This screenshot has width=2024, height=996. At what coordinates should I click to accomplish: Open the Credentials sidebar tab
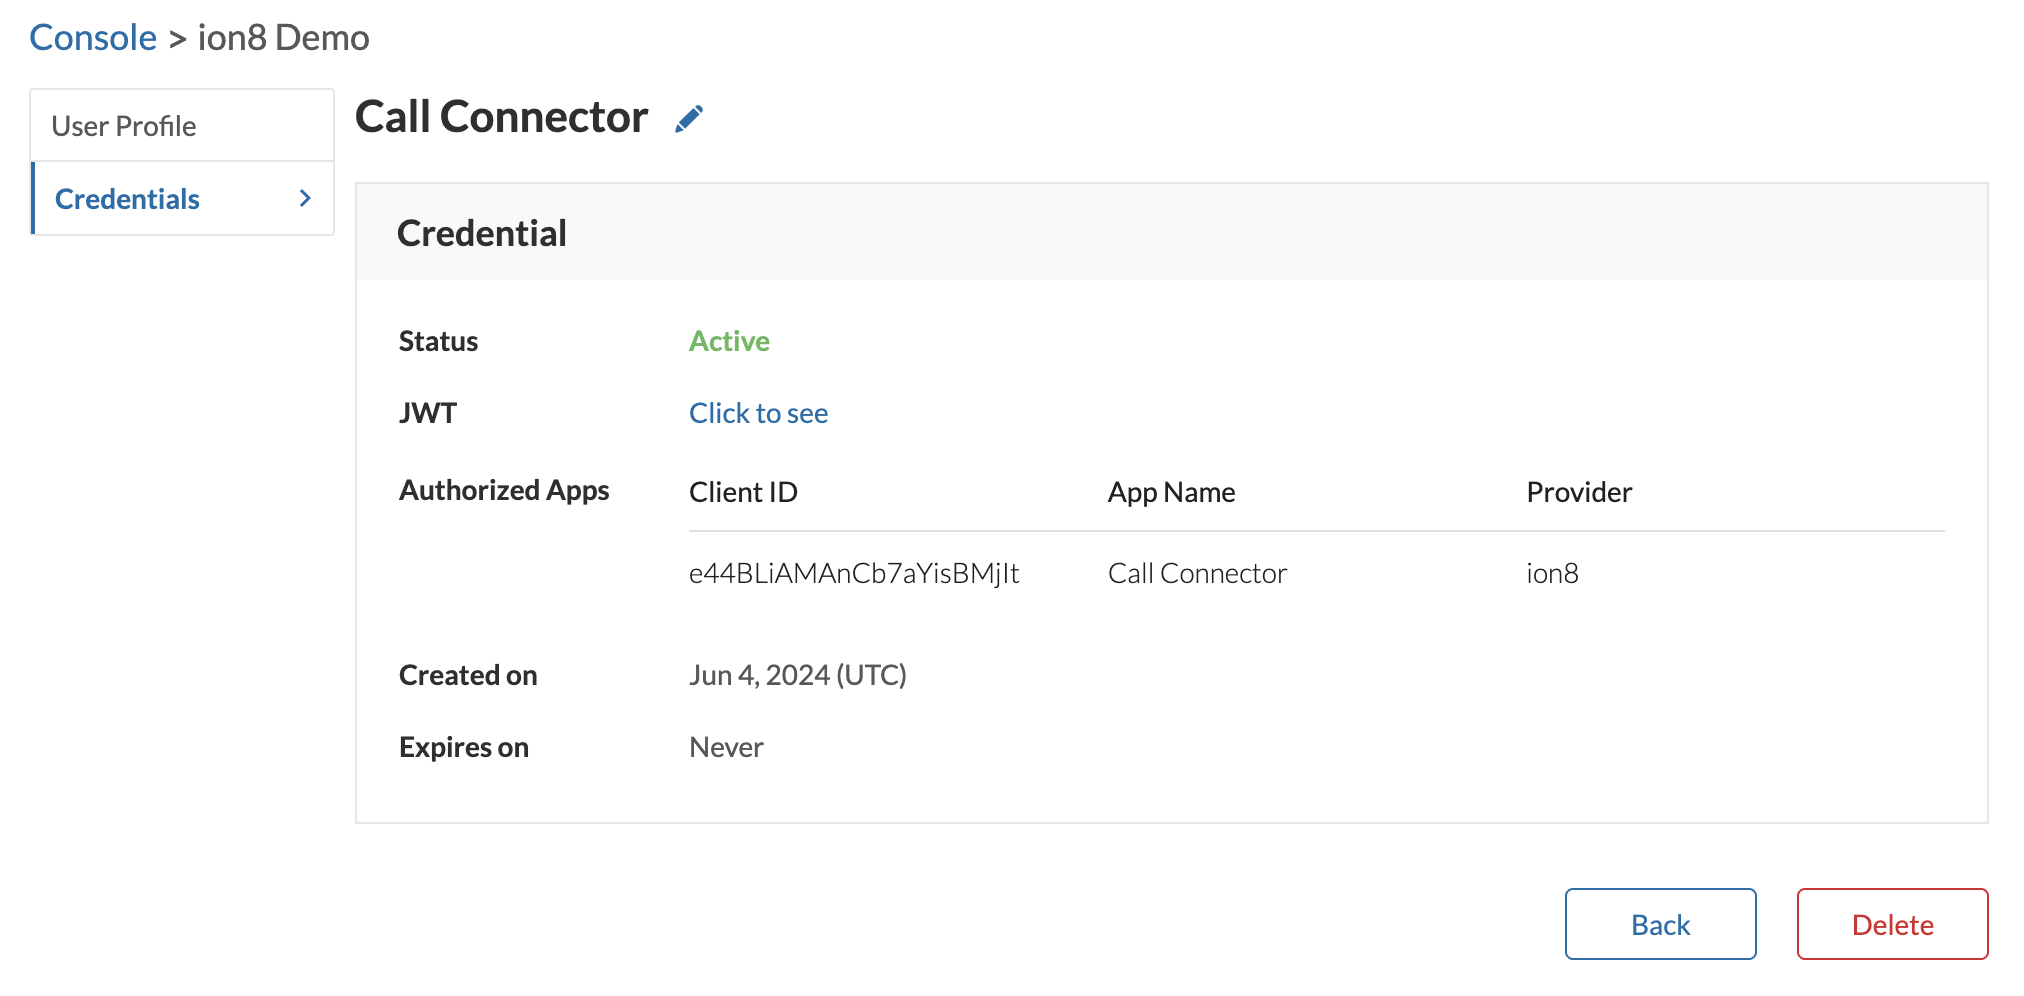[128, 199]
